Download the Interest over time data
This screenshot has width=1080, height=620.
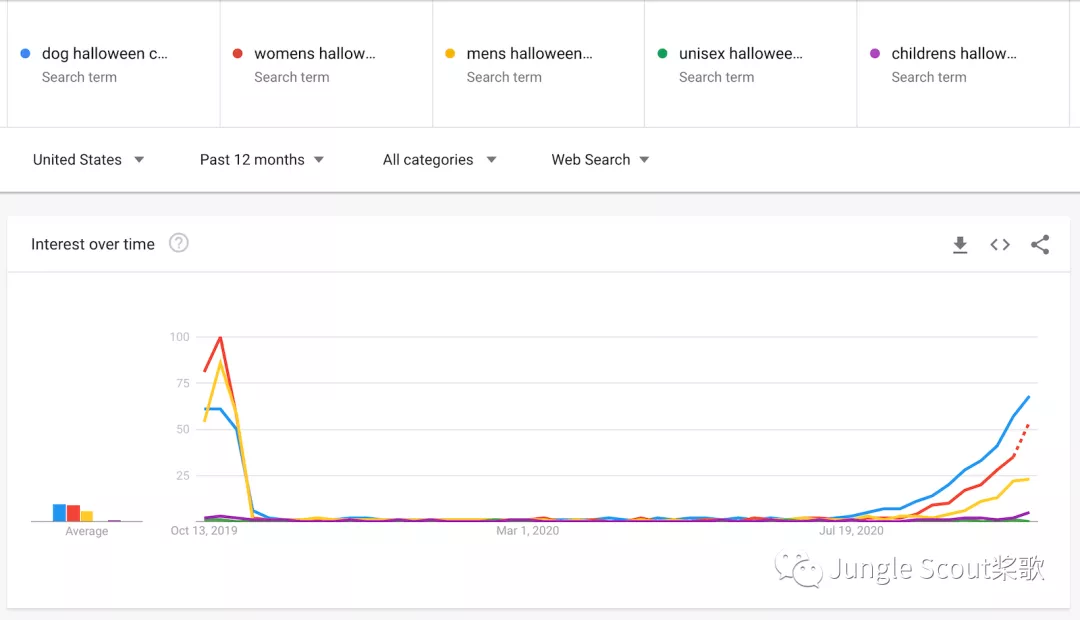[960, 245]
